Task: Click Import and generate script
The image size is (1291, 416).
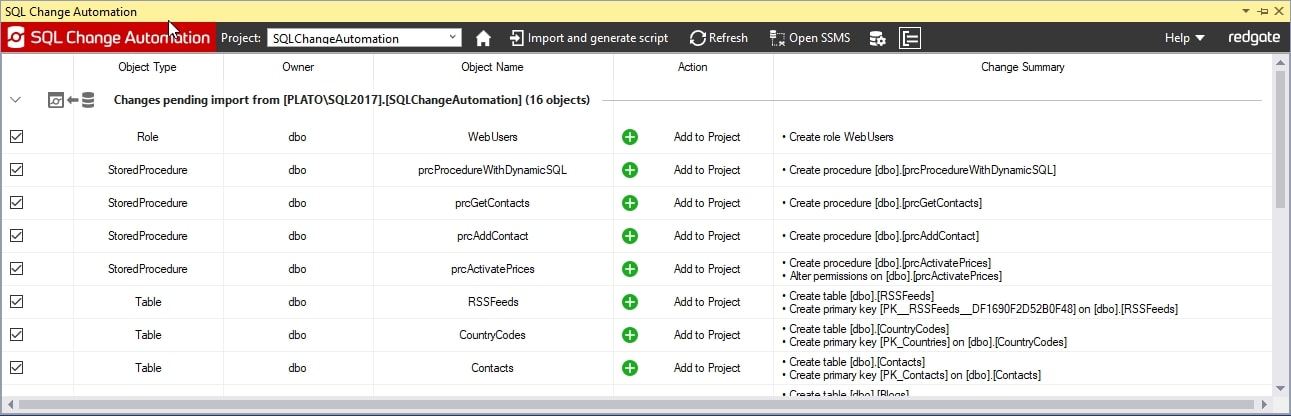Action: pos(588,38)
